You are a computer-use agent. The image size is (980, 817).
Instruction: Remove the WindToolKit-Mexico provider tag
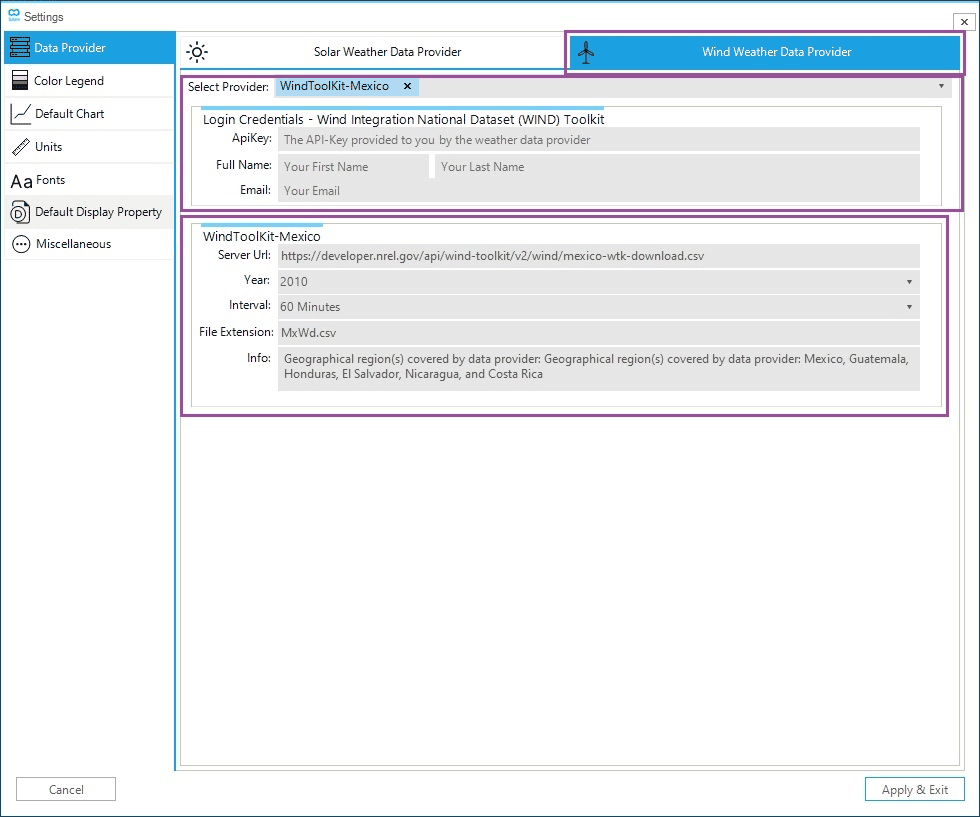click(x=407, y=87)
